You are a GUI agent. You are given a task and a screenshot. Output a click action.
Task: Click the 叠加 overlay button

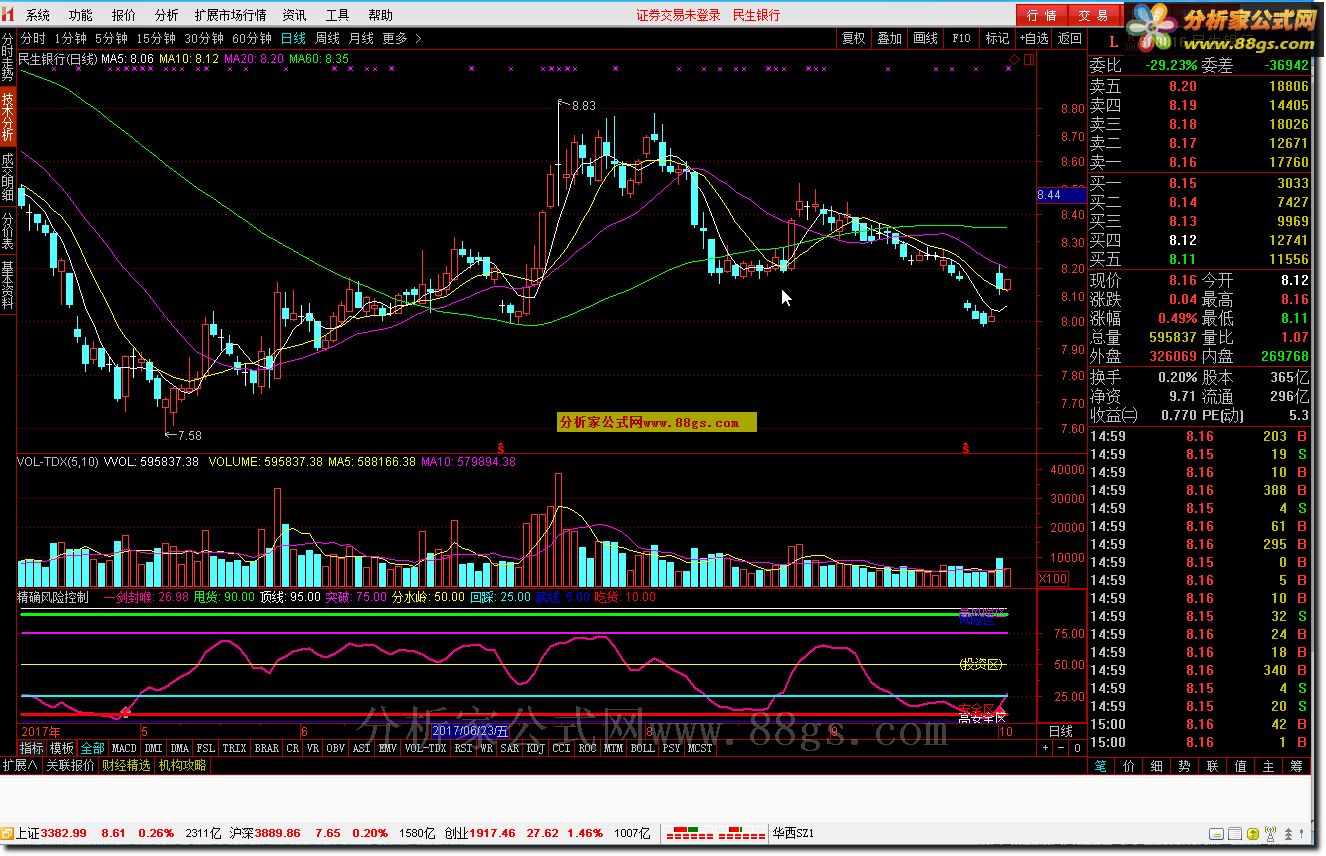tap(889, 38)
